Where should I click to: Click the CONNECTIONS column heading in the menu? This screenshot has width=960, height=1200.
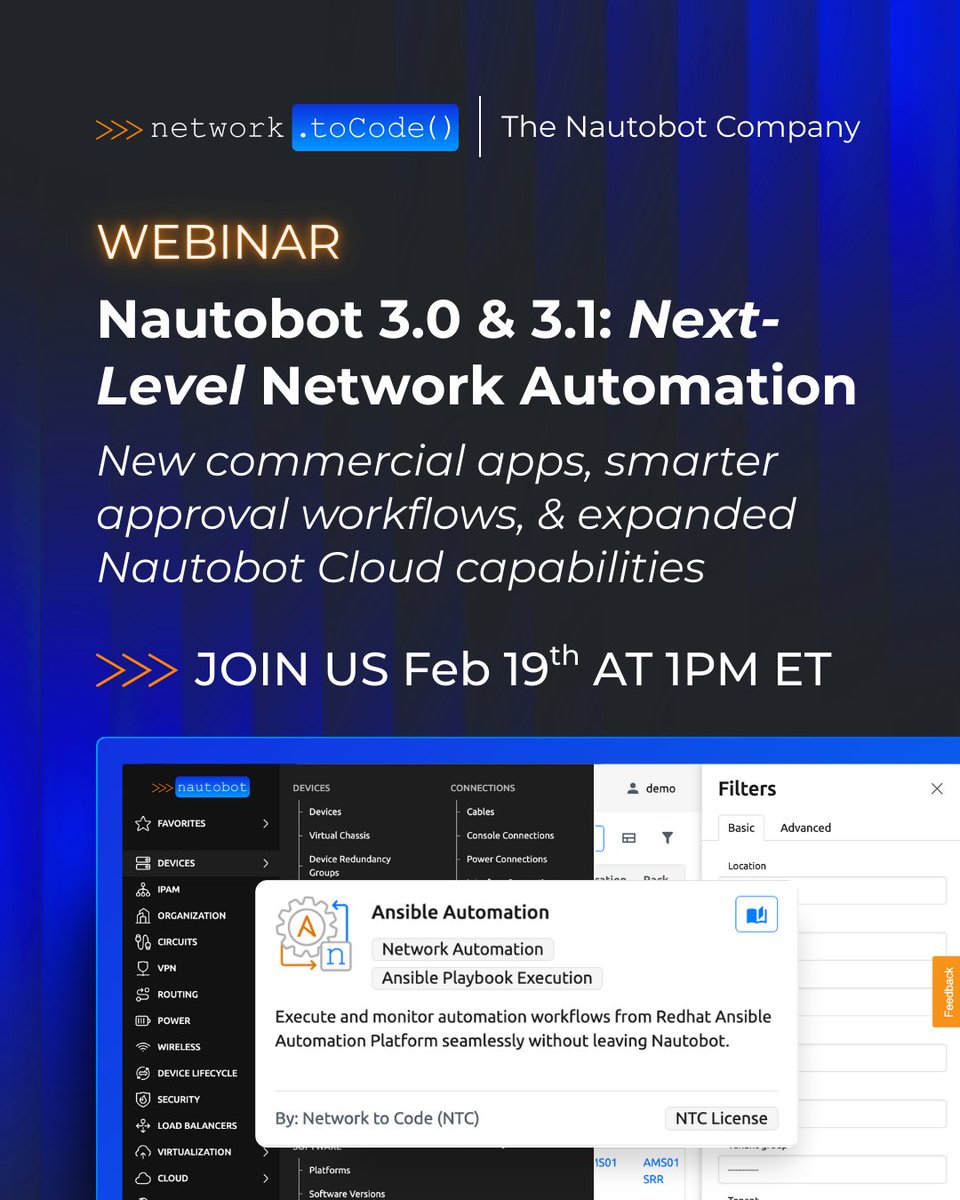[483, 788]
